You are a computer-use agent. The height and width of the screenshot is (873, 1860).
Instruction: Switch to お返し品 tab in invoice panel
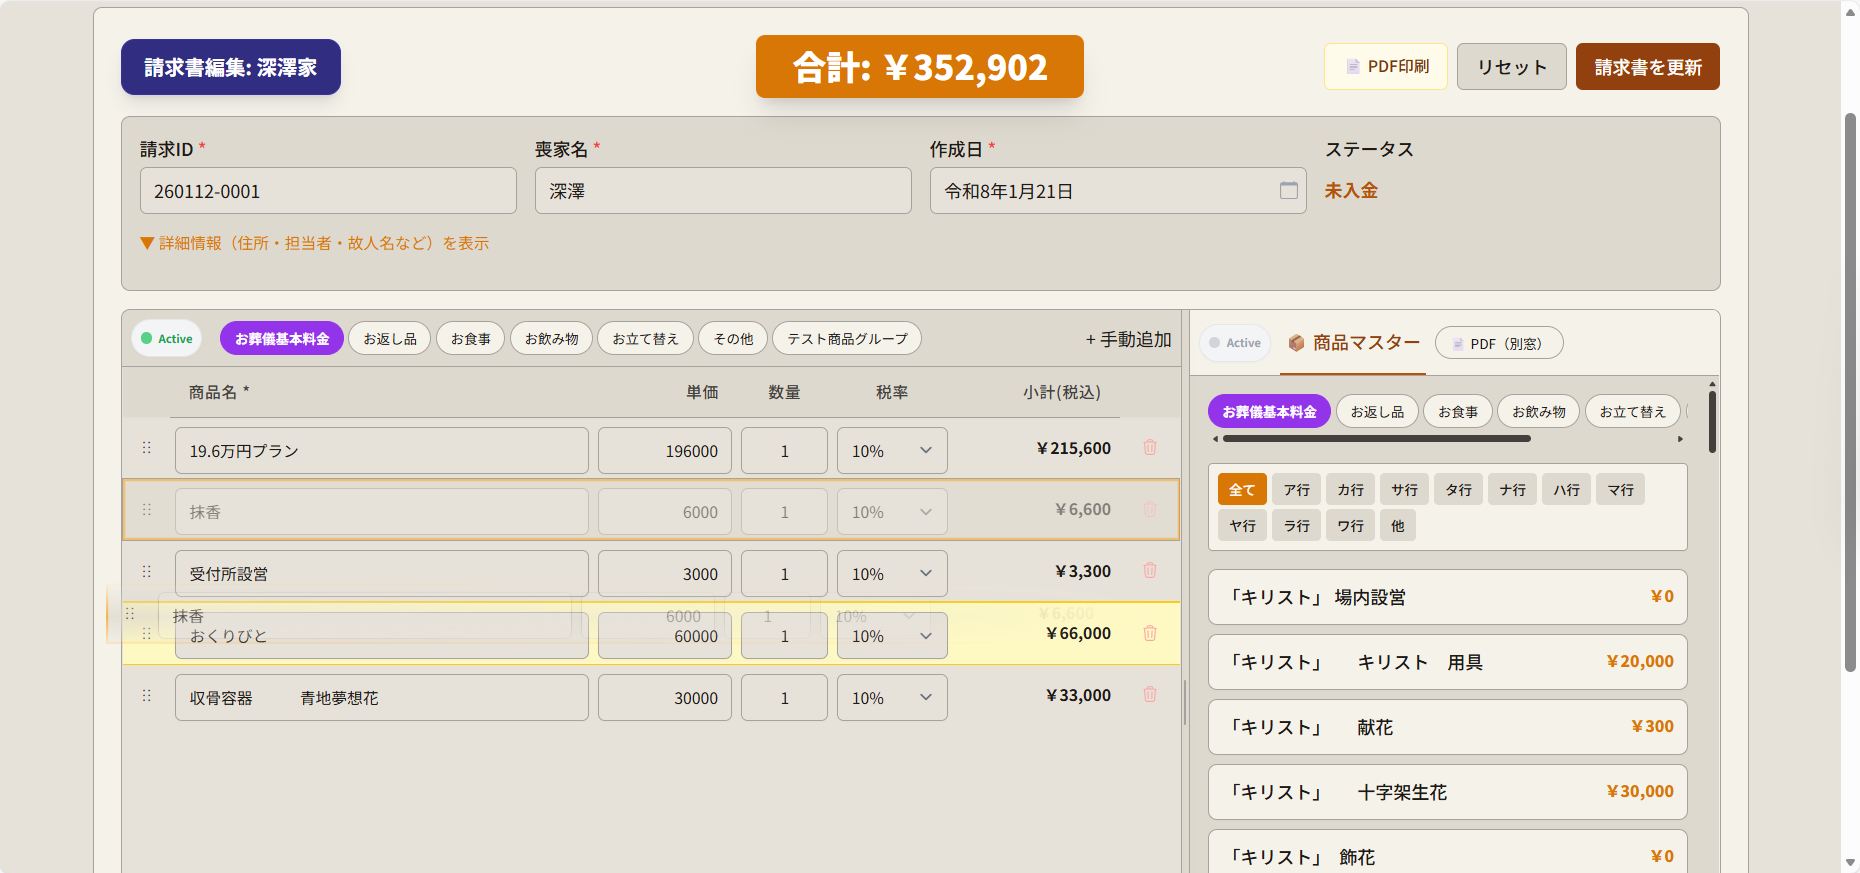pos(389,339)
